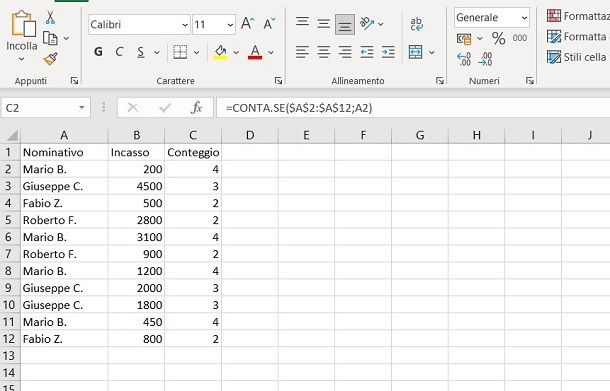Align text left

pos(302,52)
